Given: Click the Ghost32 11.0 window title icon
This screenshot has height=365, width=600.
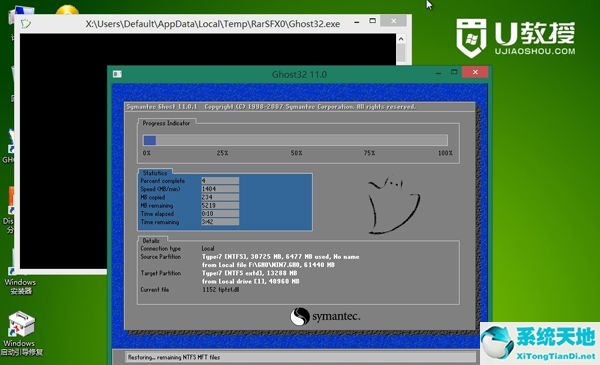Looking at the screenshot, I should tap(117, 74).
